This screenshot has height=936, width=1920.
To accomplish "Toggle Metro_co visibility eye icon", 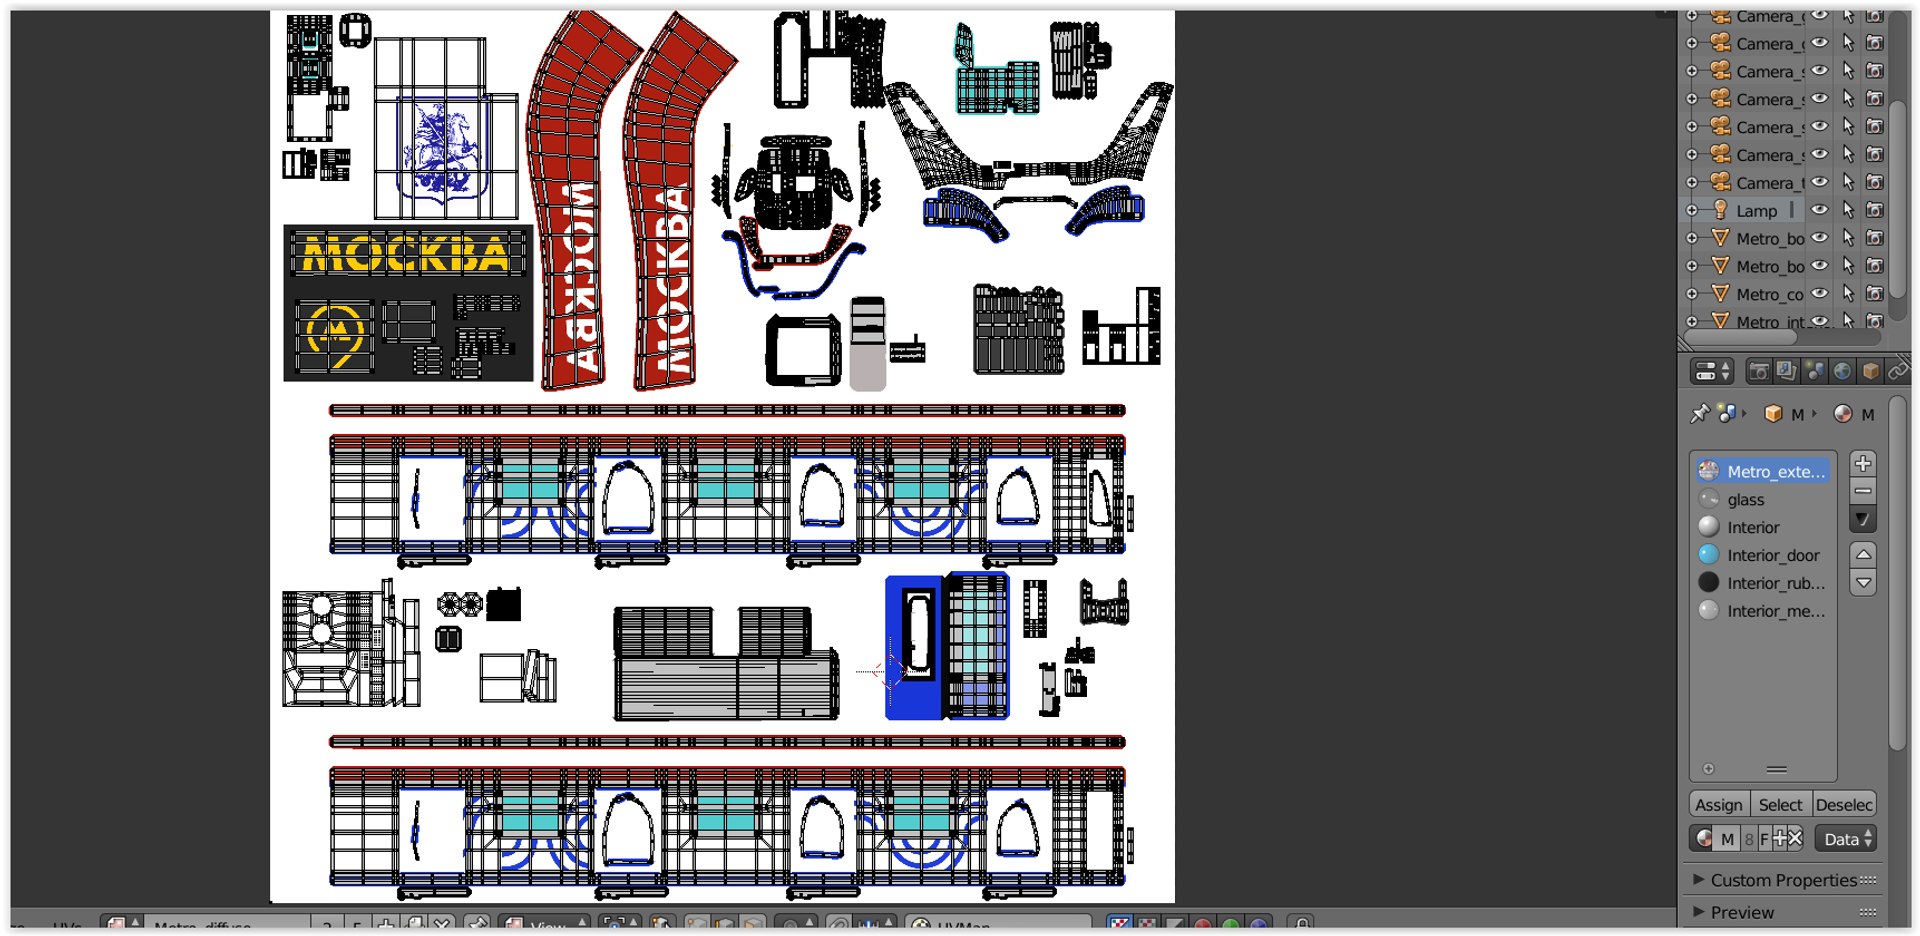I will coord(1820,294).
